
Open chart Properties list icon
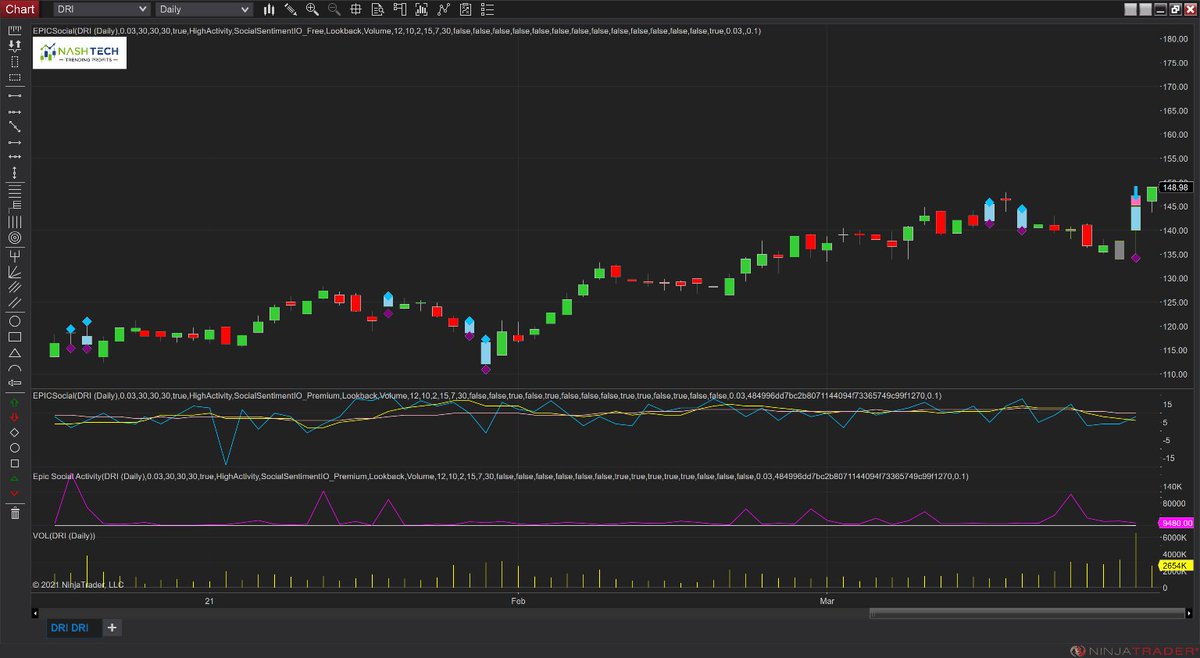point(488,9)
